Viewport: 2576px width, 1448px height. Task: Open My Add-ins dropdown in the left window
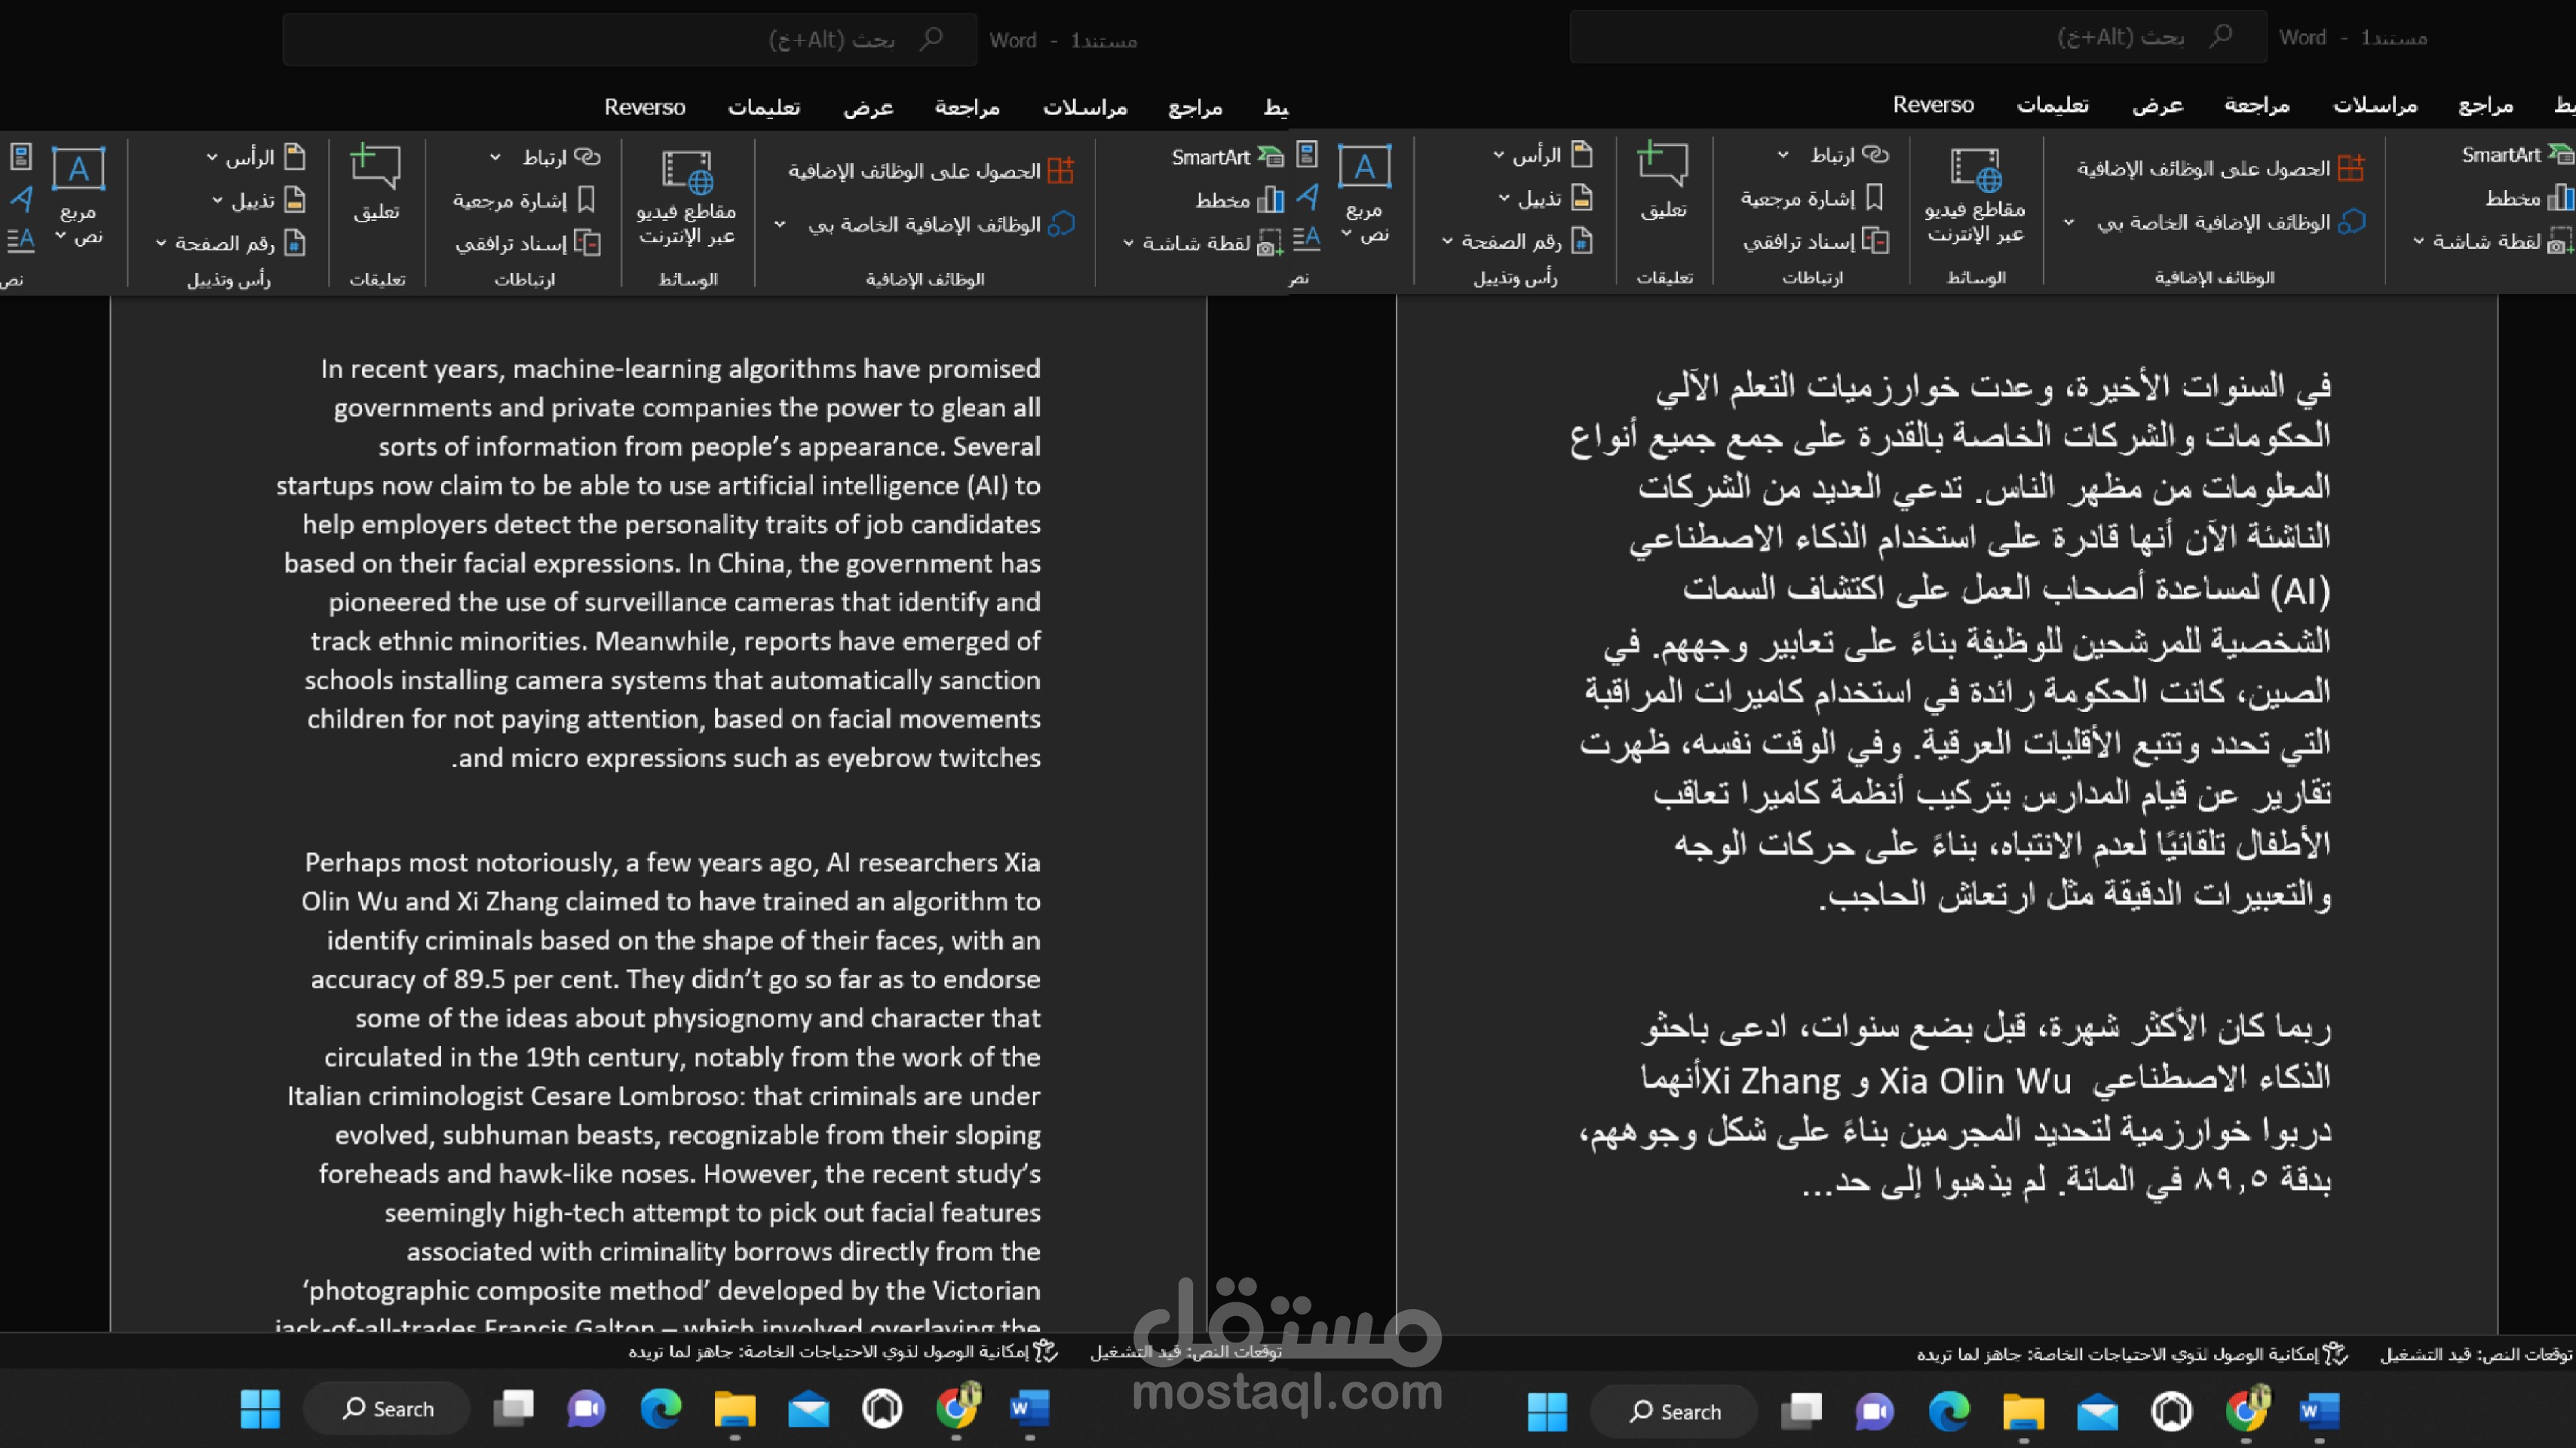click(780, 224)
